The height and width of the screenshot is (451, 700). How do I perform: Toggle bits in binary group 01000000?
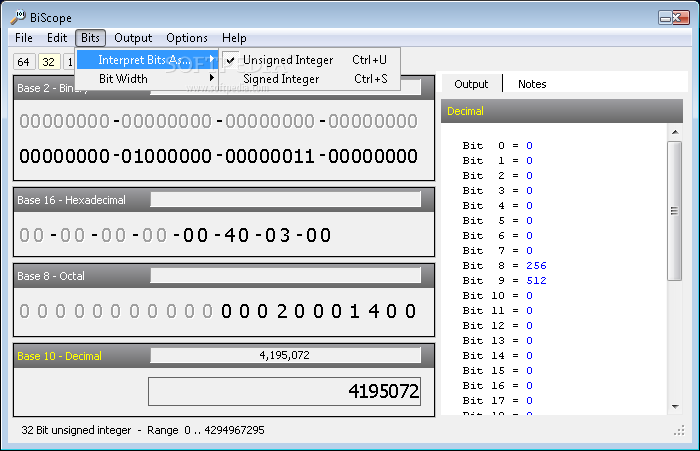tap(166, 156)
